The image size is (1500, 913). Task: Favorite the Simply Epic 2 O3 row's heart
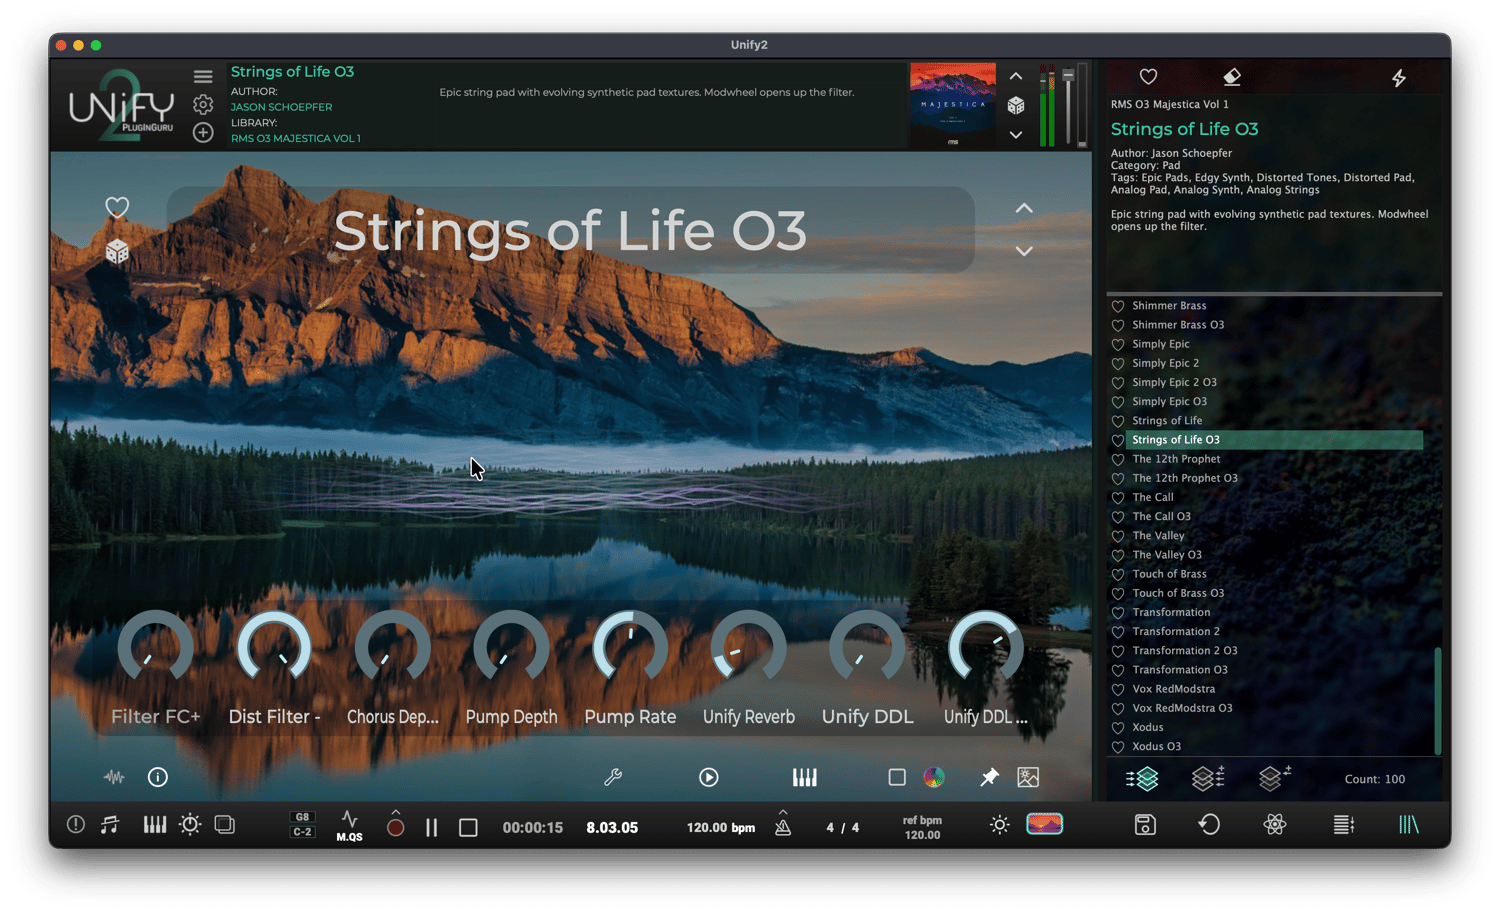click(1118, 383)
